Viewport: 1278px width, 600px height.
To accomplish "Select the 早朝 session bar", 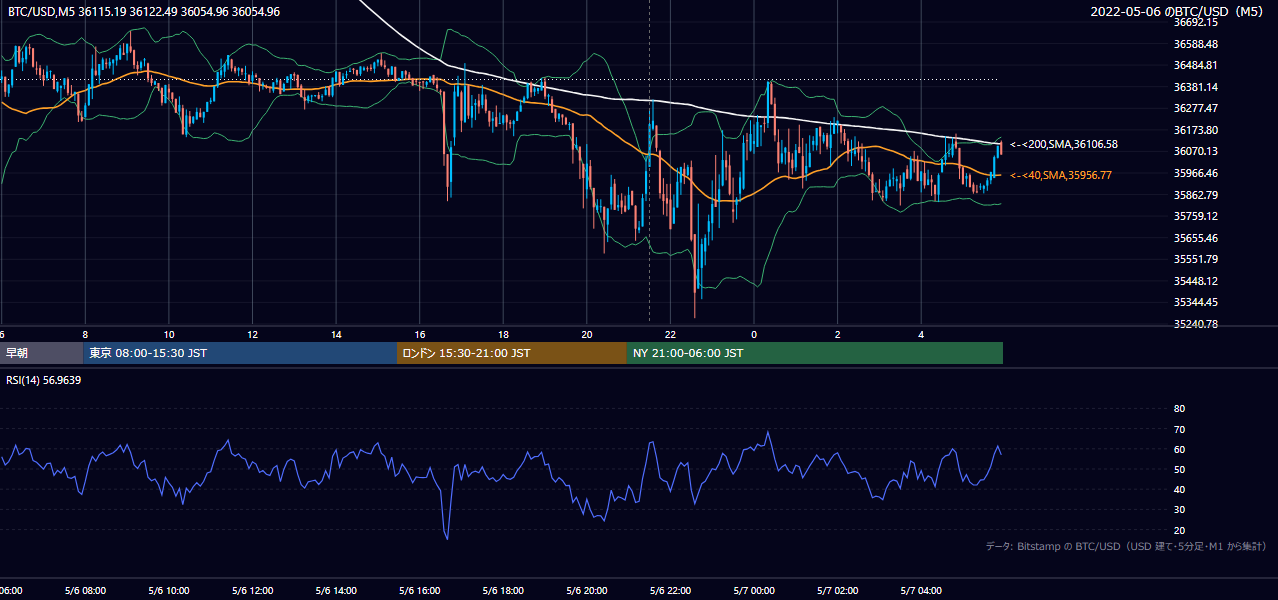I will 41,353.
